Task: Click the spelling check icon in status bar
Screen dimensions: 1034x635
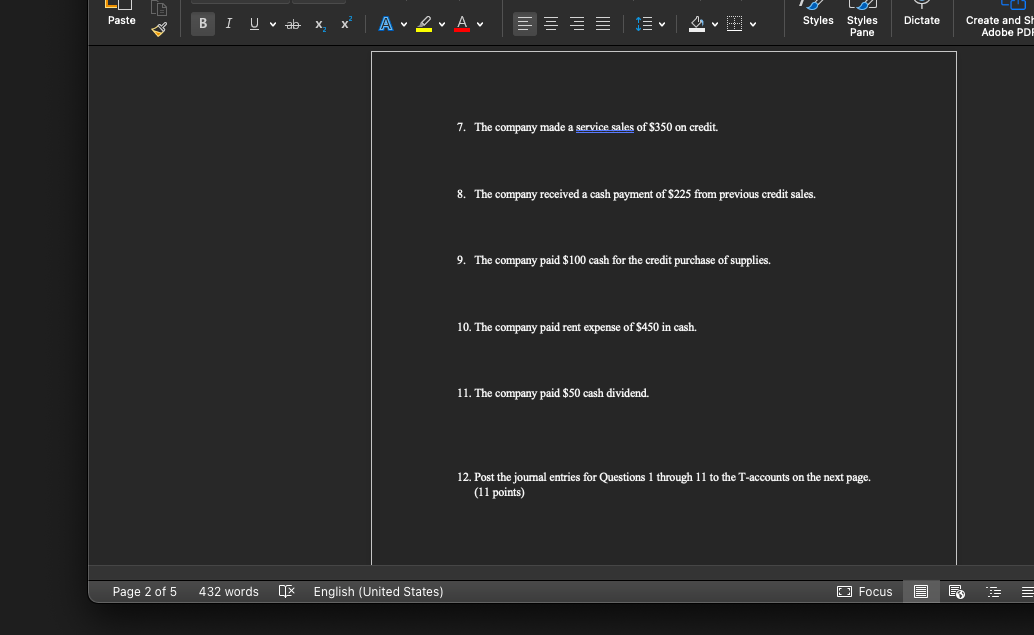Action: (x=286, y=591)
